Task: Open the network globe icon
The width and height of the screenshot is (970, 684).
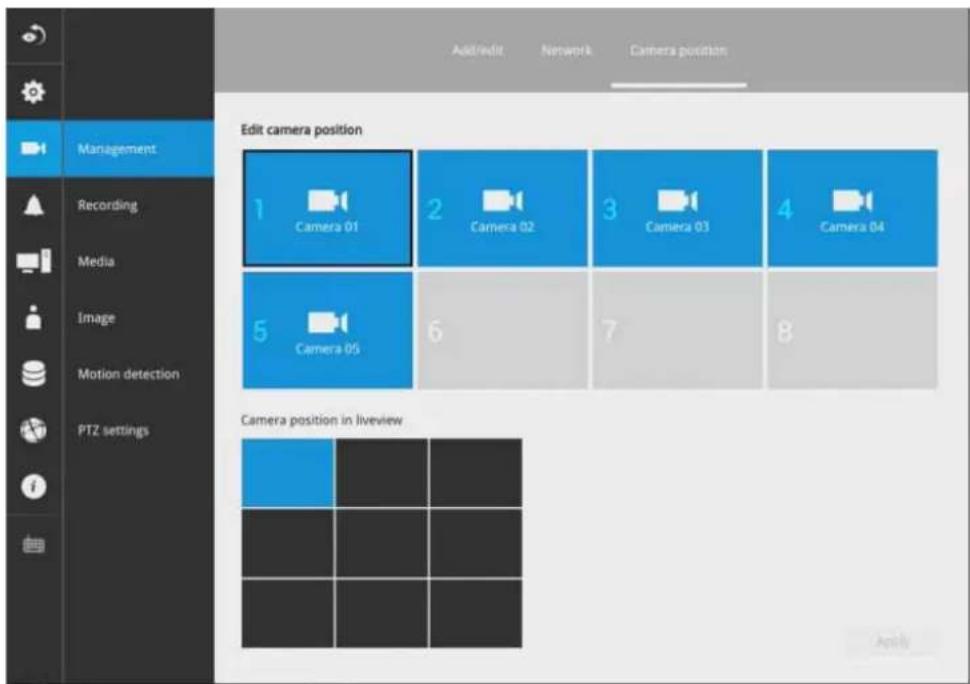Action: 33,430
